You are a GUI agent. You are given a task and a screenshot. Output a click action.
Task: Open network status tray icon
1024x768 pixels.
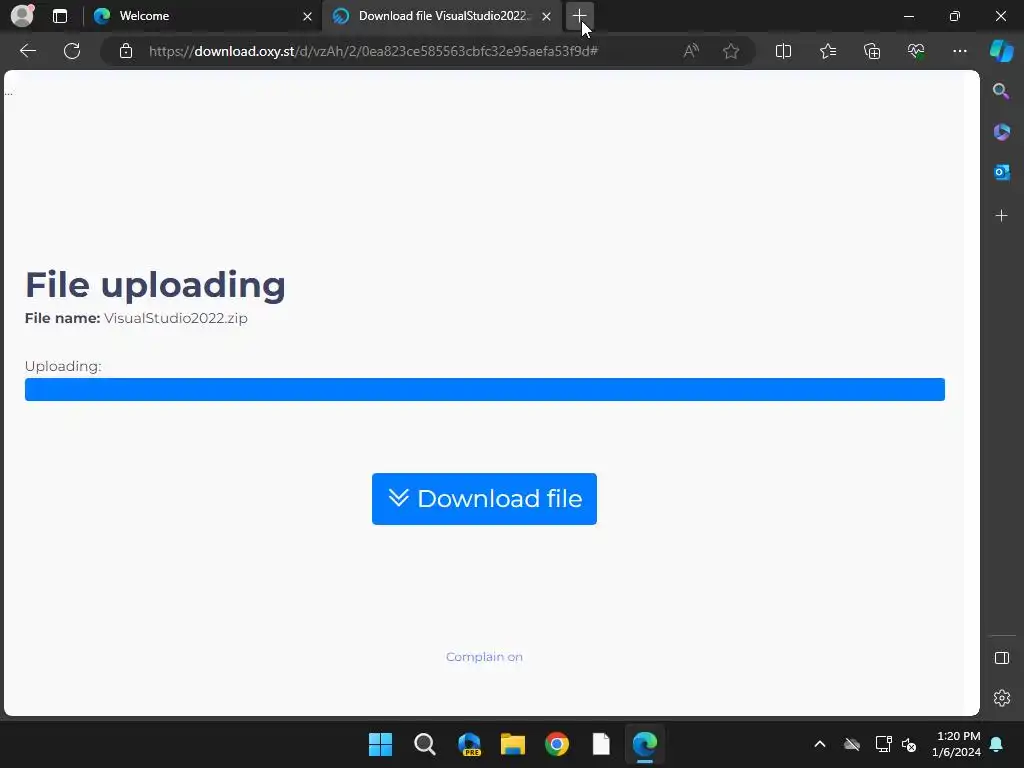(x=884, y=744)
